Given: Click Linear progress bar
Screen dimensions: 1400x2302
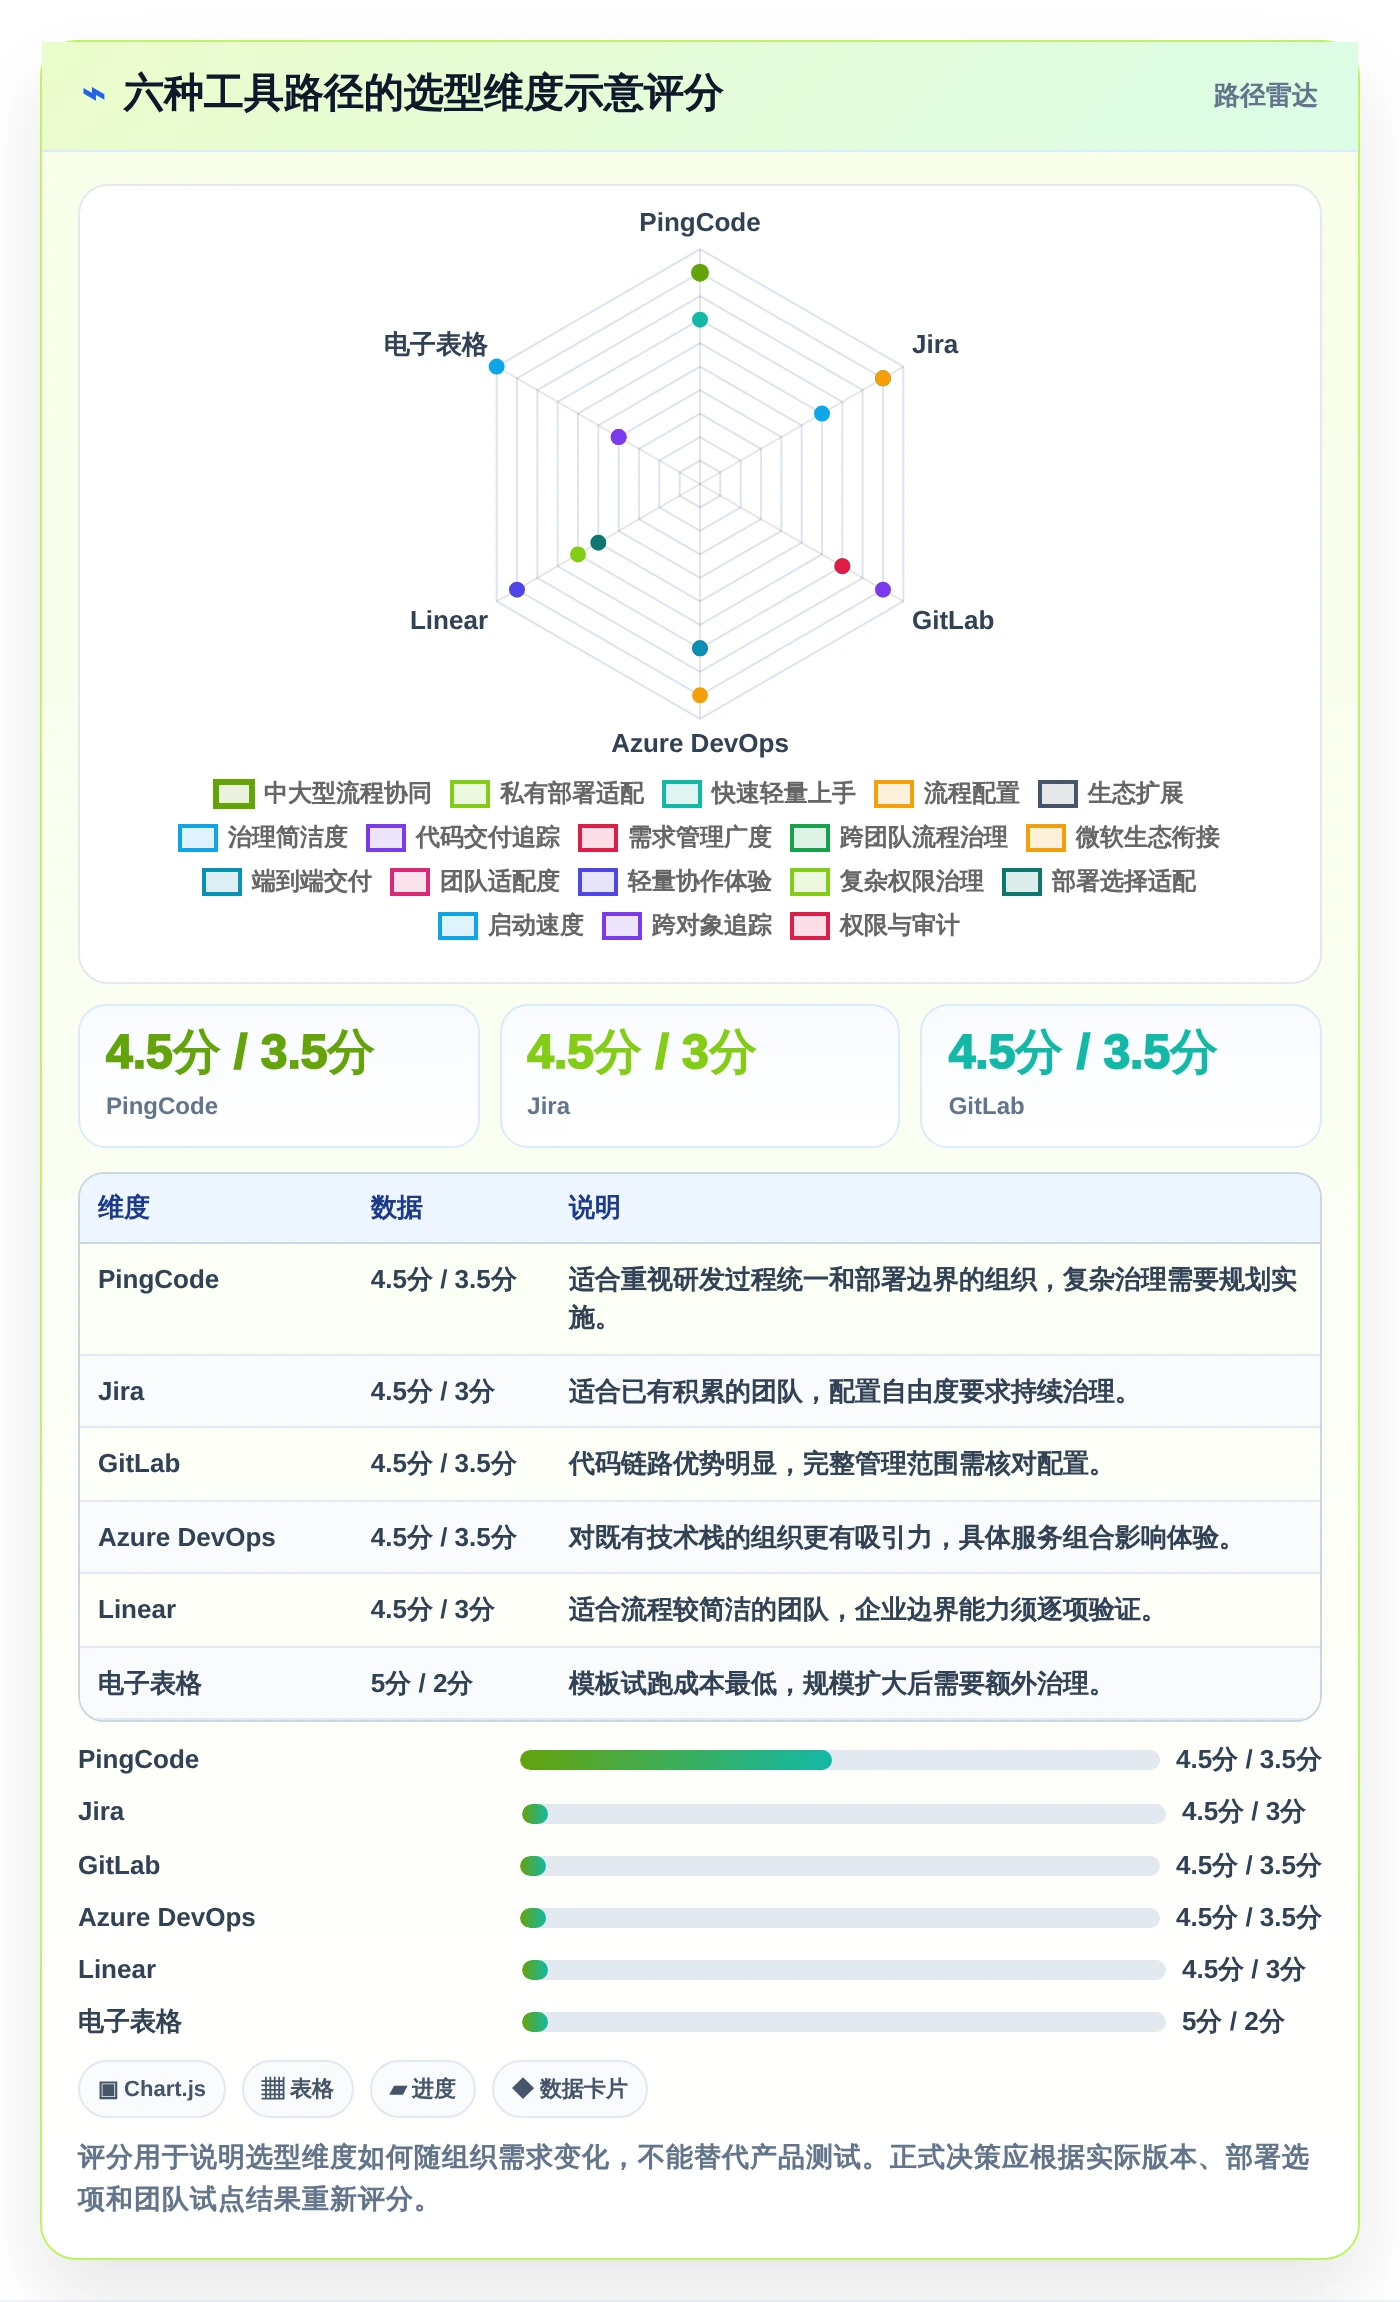Looking at the screenshot, I should pyautogui.click(x=843, y=1970).
